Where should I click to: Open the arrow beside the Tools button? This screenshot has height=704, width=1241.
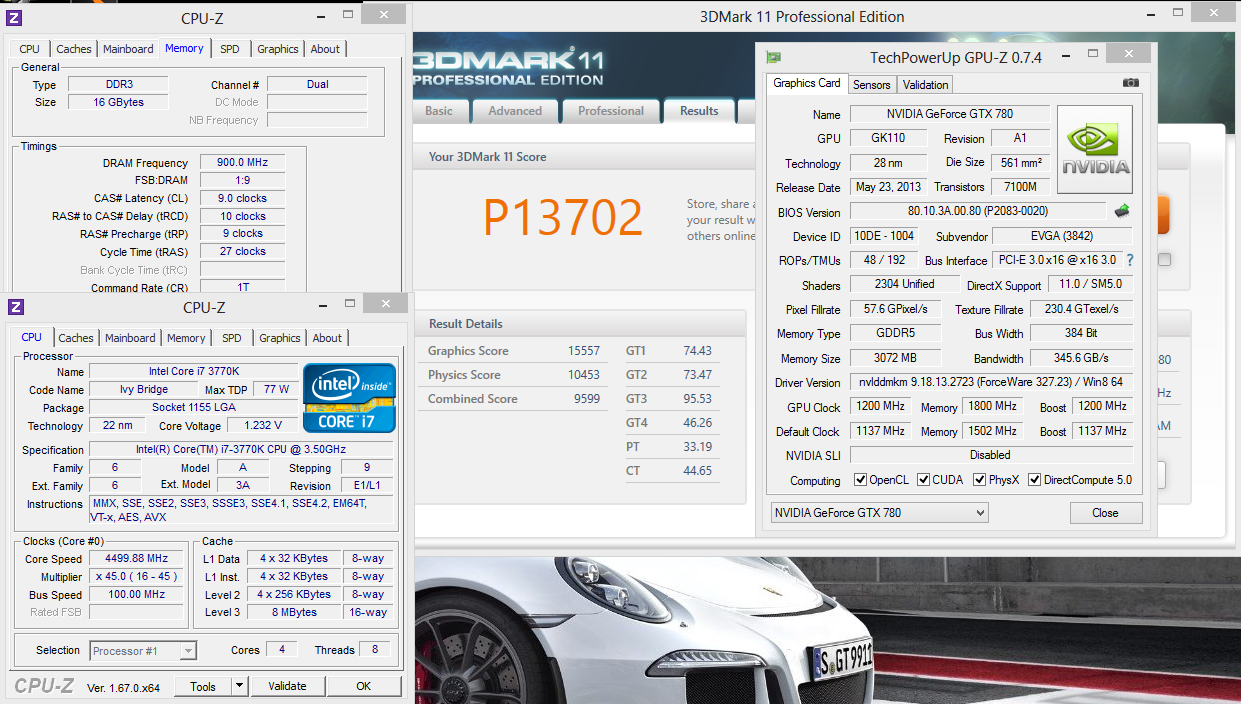[x=239, y=686]
